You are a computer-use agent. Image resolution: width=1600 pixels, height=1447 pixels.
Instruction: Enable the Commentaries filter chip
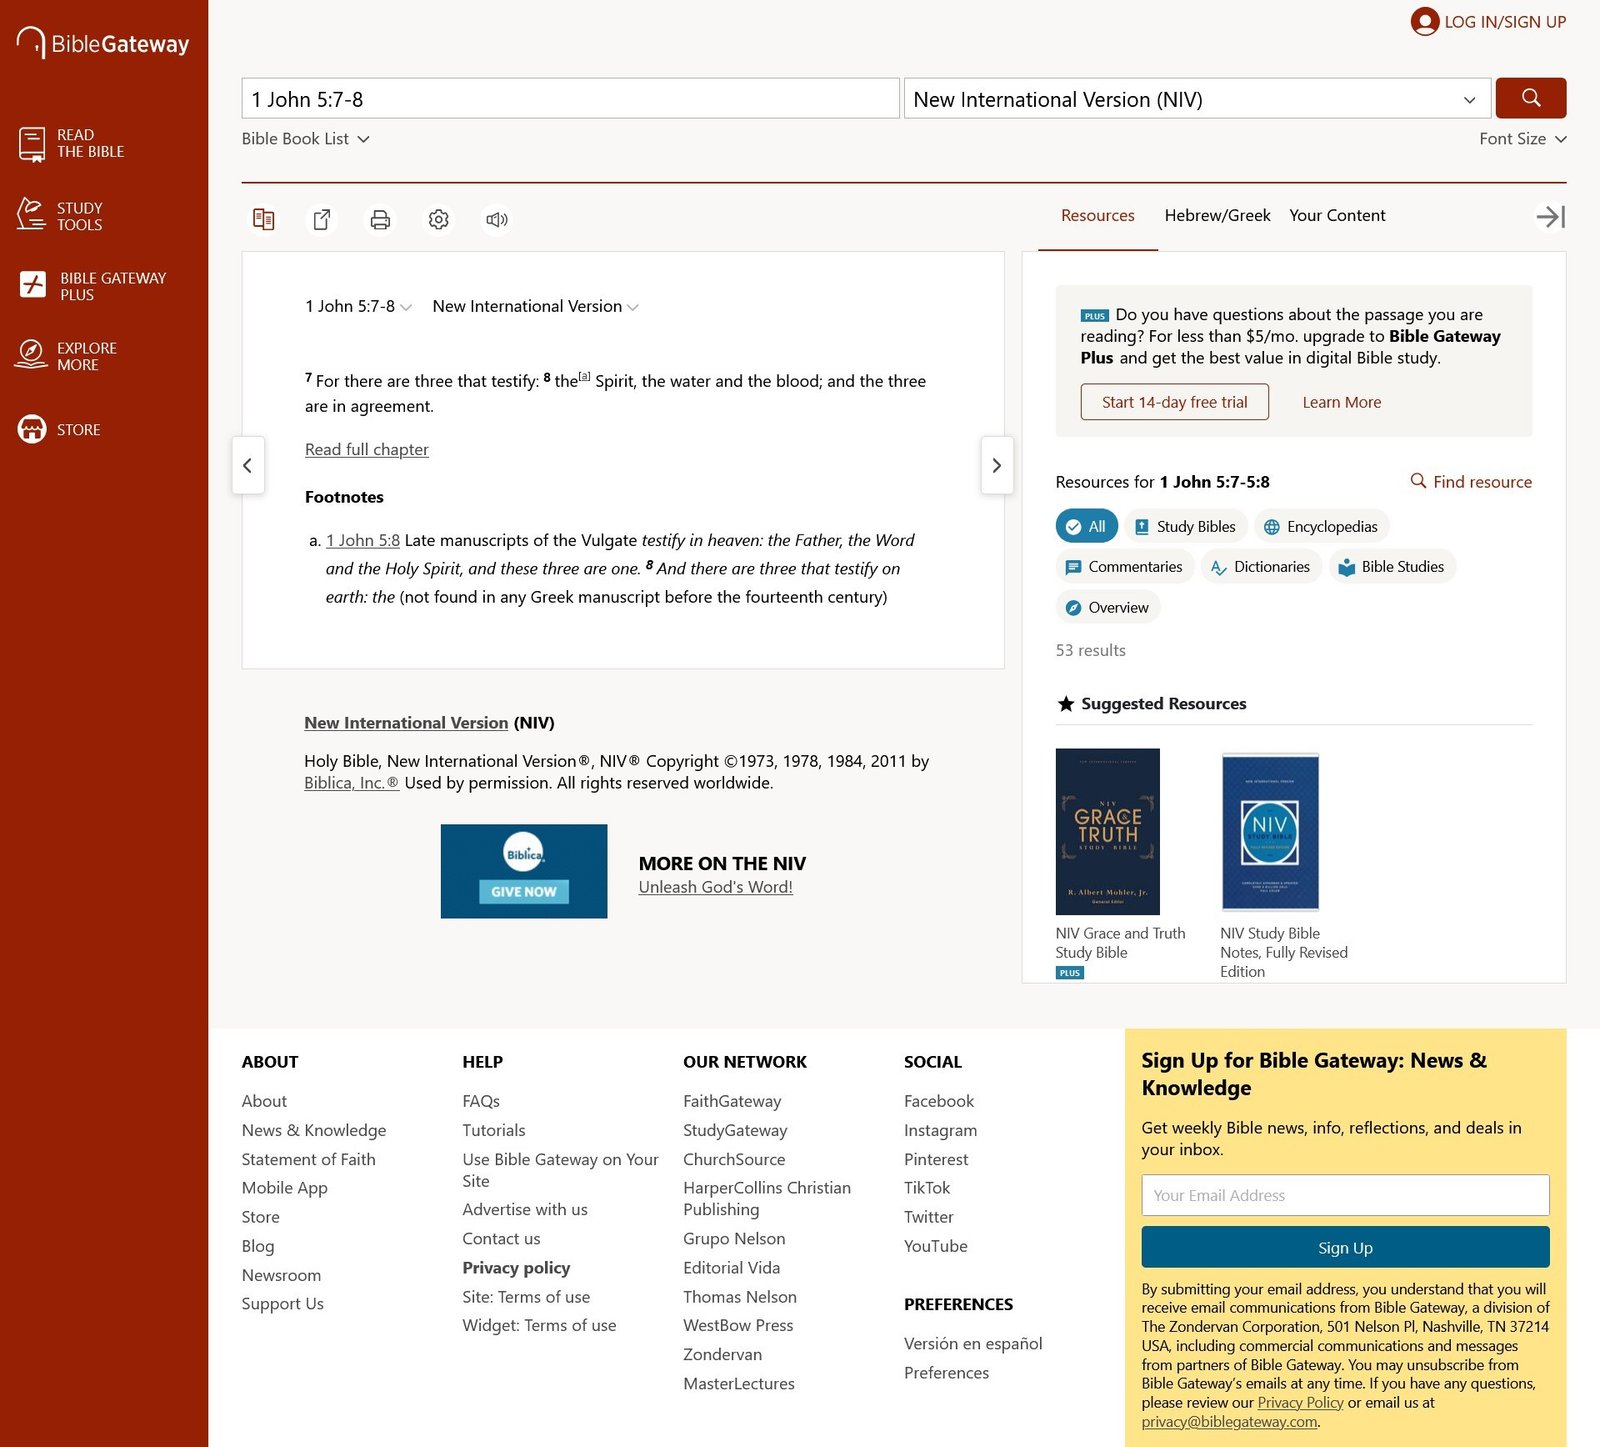pyautogui.click(x=1124, y=567)
